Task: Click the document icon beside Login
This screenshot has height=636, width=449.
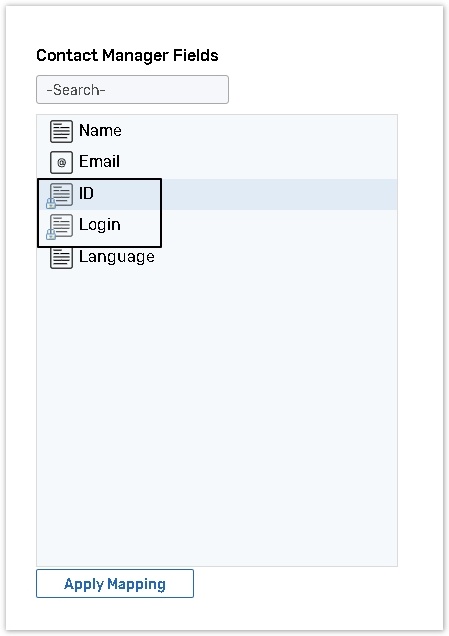Action: 61,225
